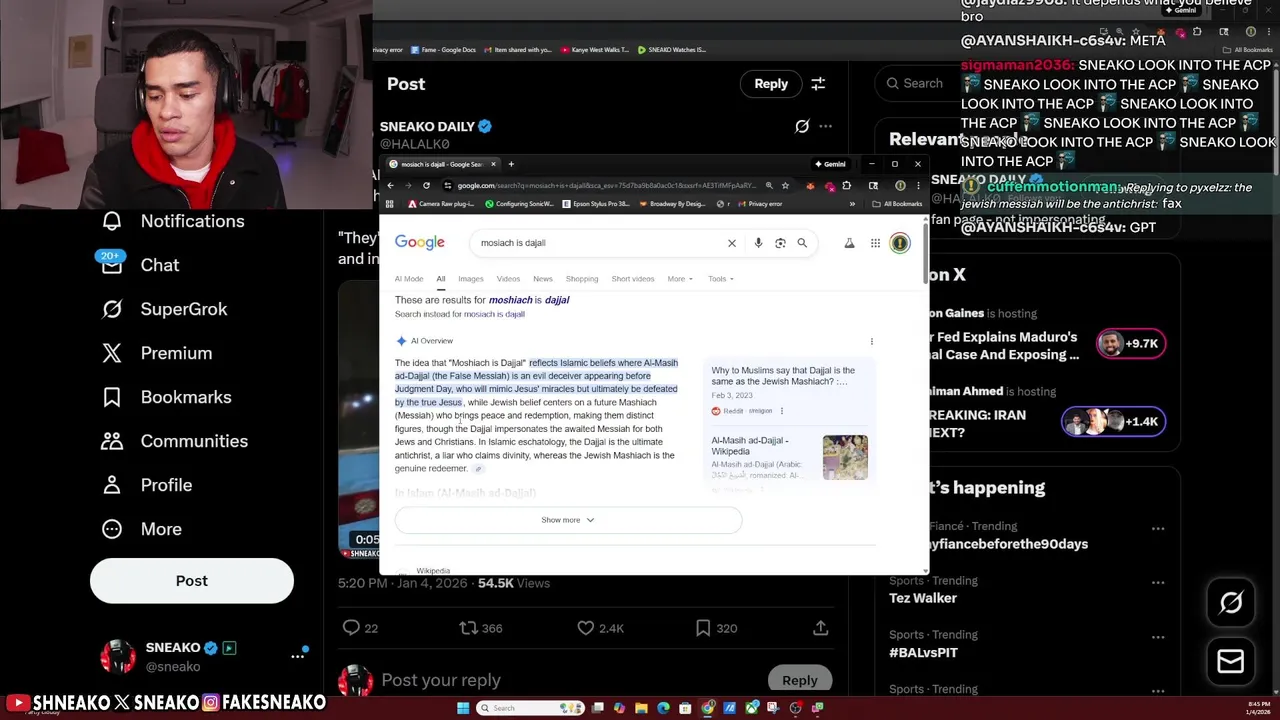Screen dimensions: 1280x720
Task: Open options for 'Tez Walker' trend
Action: pos(1157,583)
